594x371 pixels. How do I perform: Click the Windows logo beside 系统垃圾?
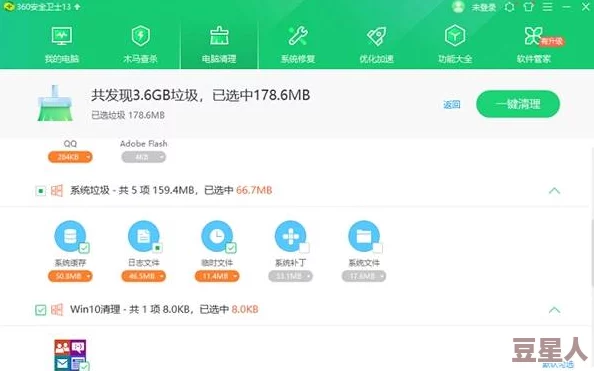pos(57,191)
